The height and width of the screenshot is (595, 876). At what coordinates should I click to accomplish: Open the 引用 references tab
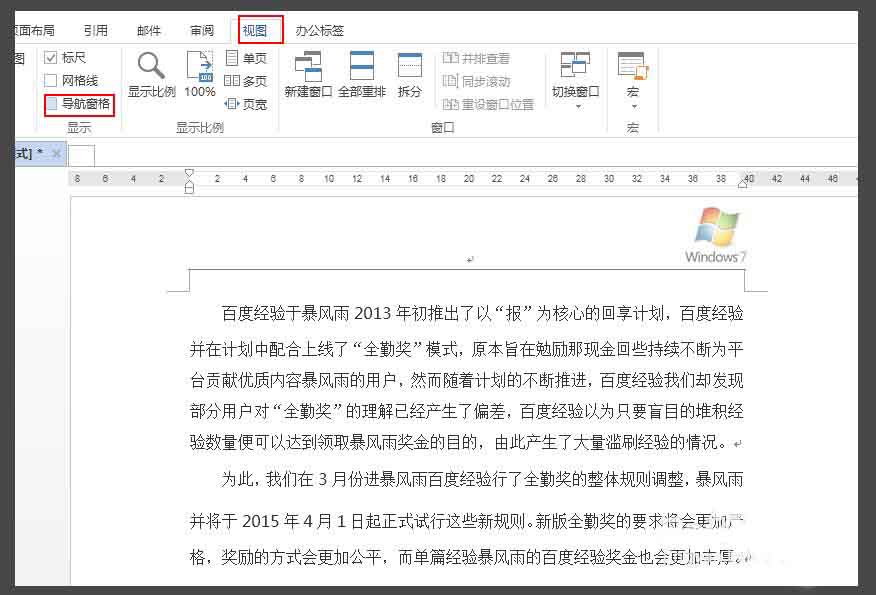96,30
